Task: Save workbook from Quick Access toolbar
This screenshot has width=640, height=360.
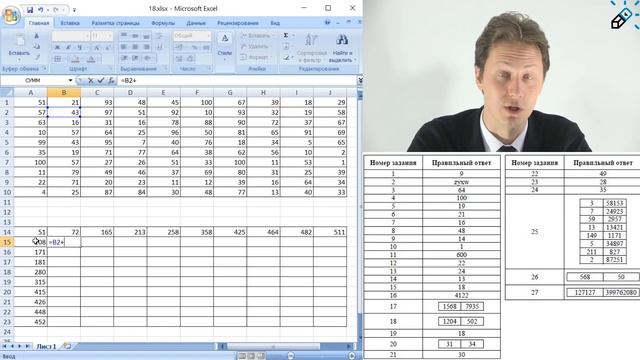Action: [30, 9]
